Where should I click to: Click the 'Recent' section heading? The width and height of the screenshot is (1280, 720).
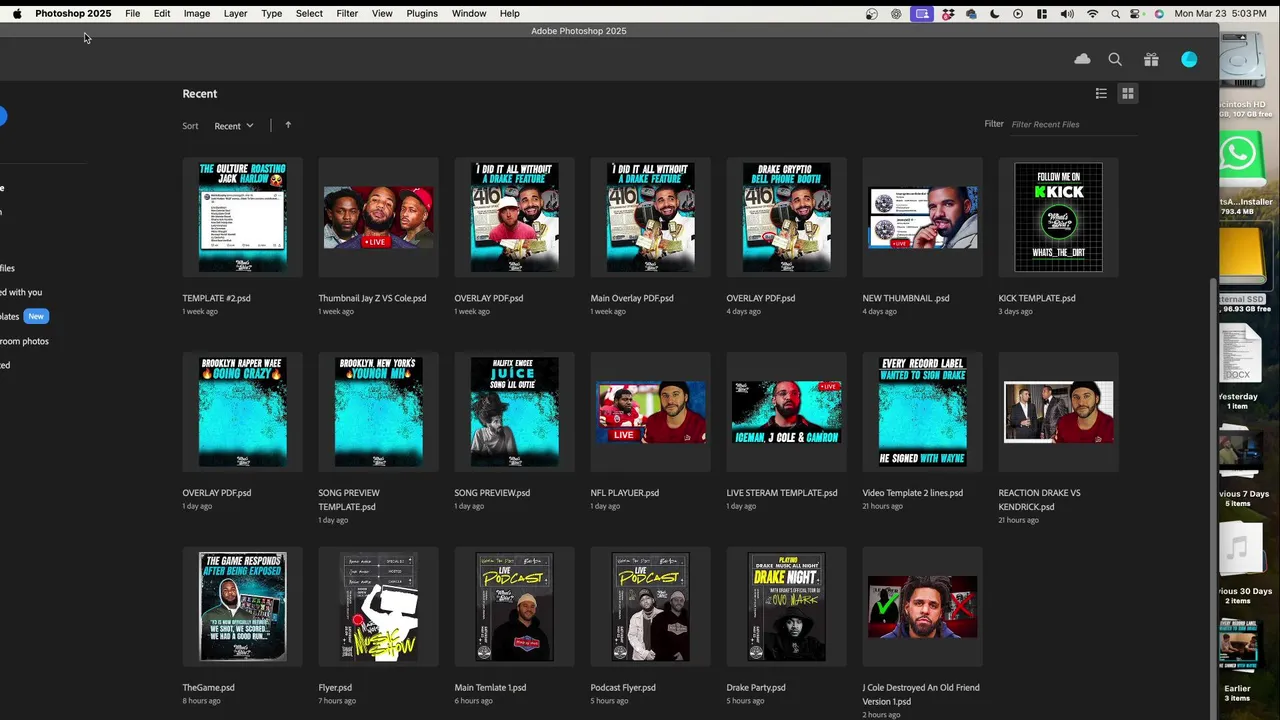(x=199, y=94)
